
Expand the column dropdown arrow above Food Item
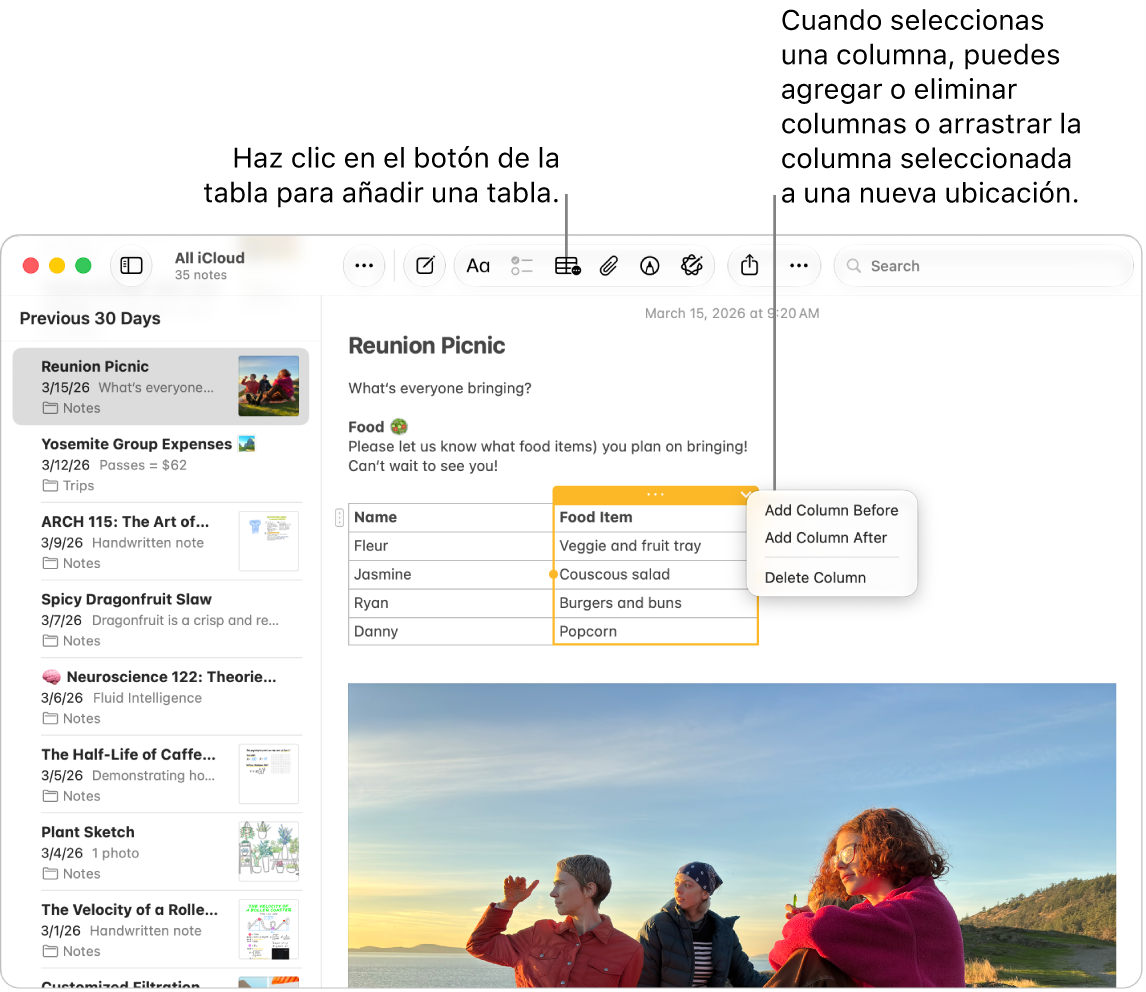[x=745, y=495]
